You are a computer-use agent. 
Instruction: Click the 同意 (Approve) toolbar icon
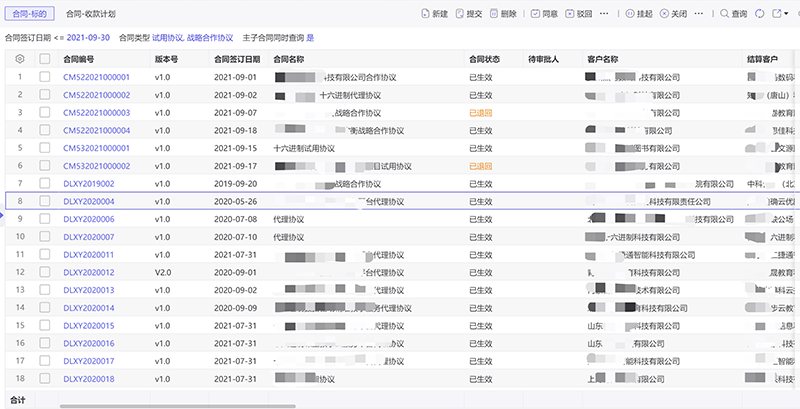point(534,14)
